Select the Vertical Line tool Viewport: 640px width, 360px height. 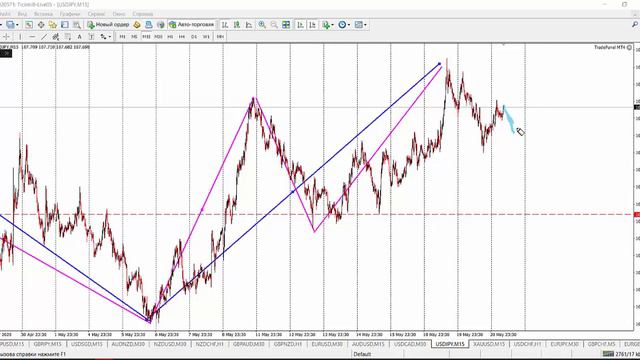(x=20, y=37)
